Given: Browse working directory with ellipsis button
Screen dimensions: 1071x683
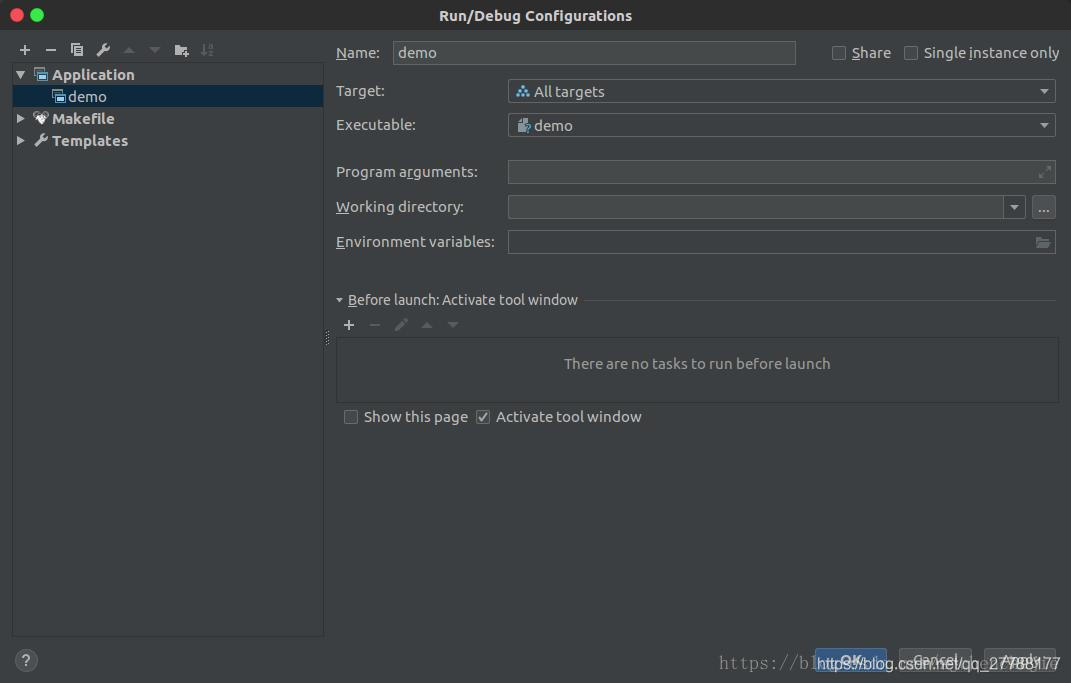Looking at the screenshot, I should (1044, 207).
